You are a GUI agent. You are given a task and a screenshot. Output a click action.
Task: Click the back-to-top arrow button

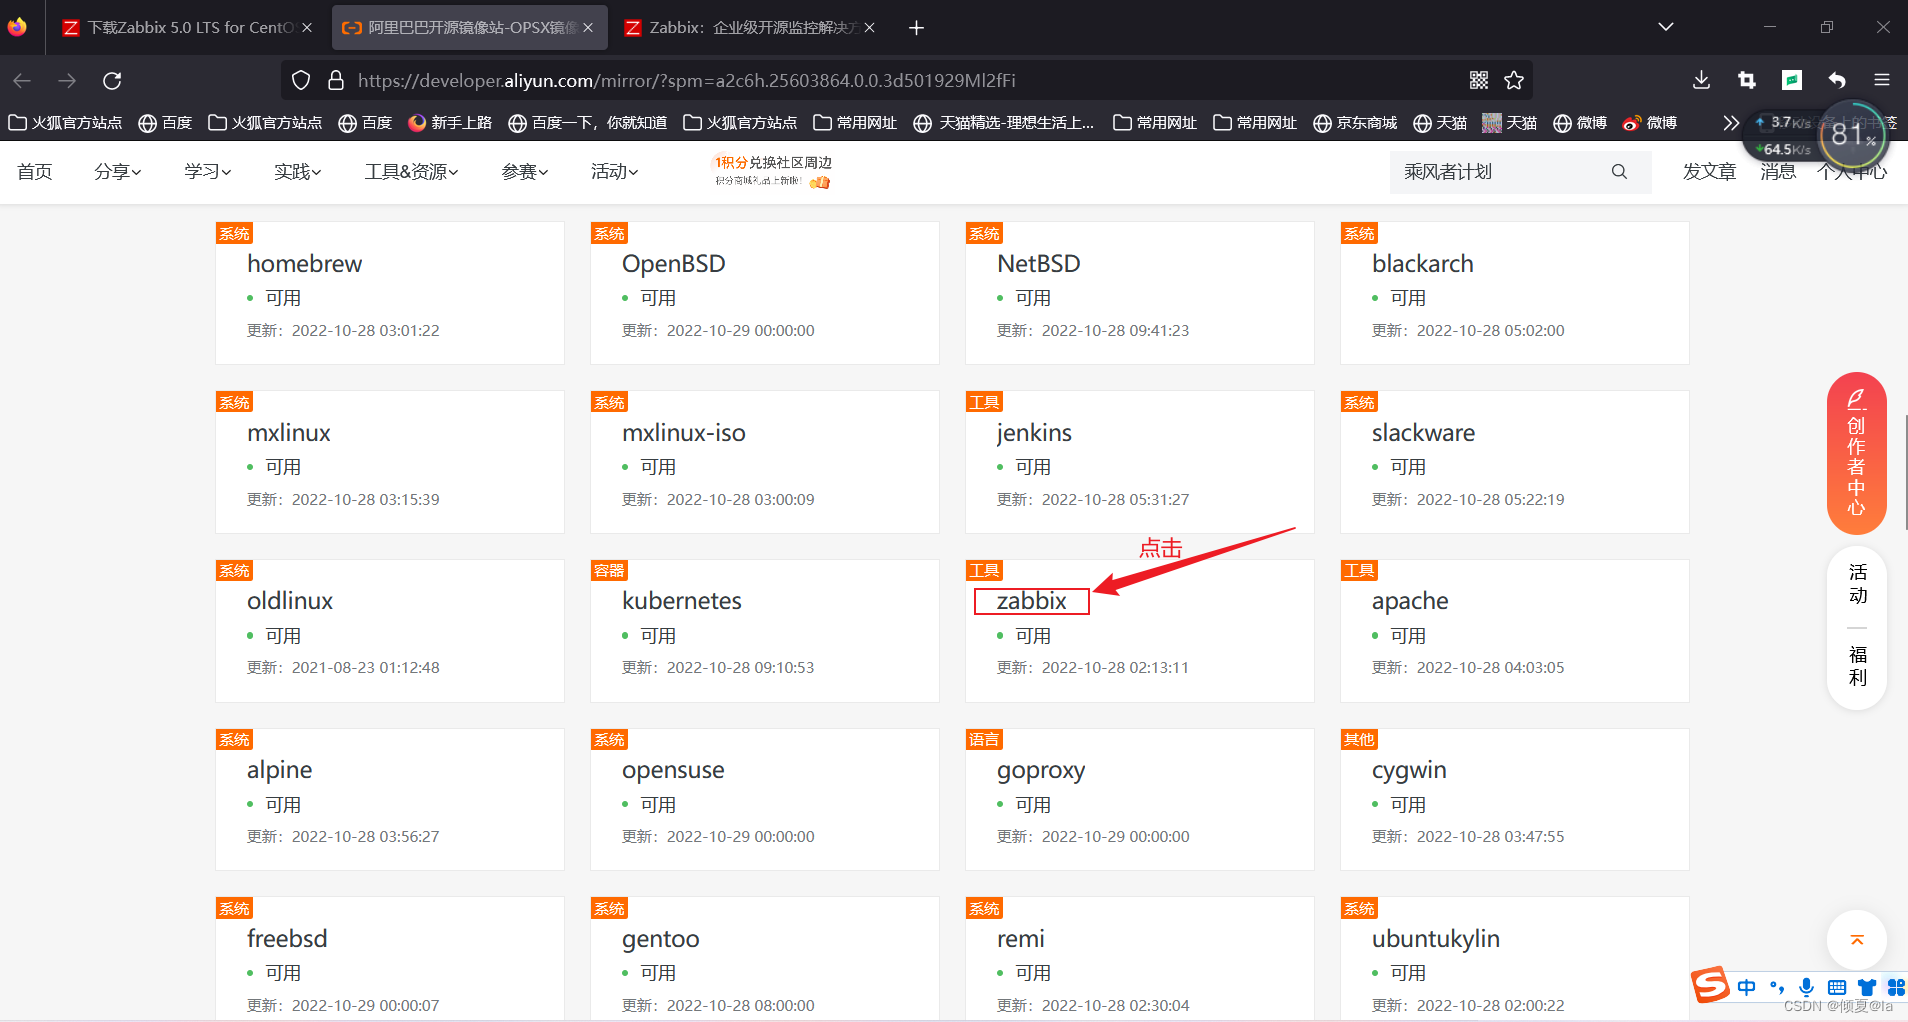coord(1857,939)
